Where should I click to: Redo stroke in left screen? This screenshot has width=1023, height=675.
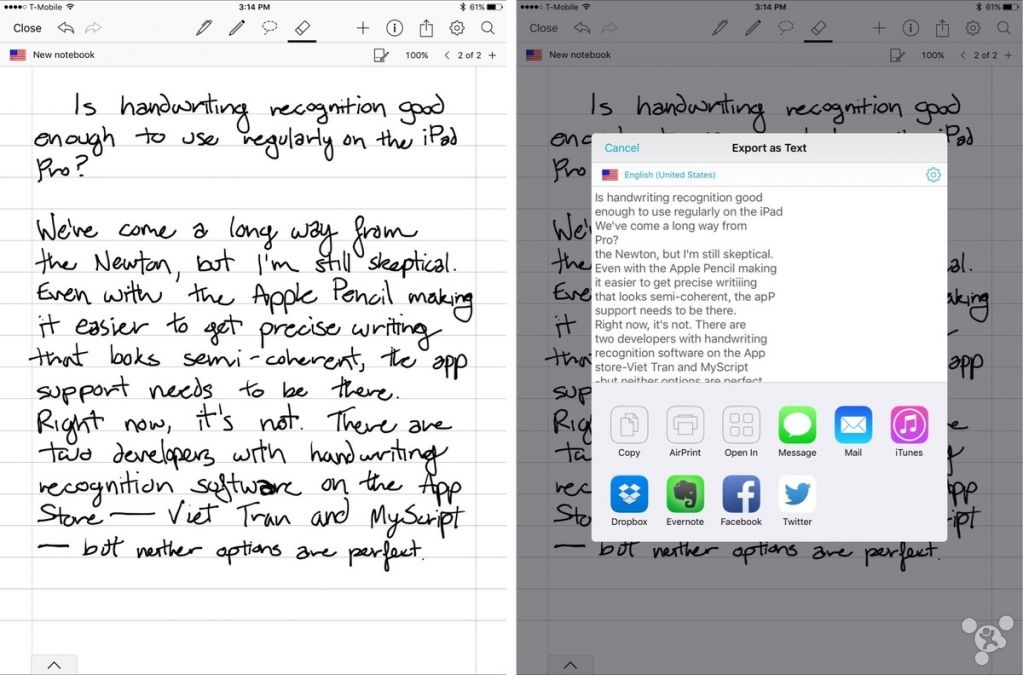click(93, 28)
